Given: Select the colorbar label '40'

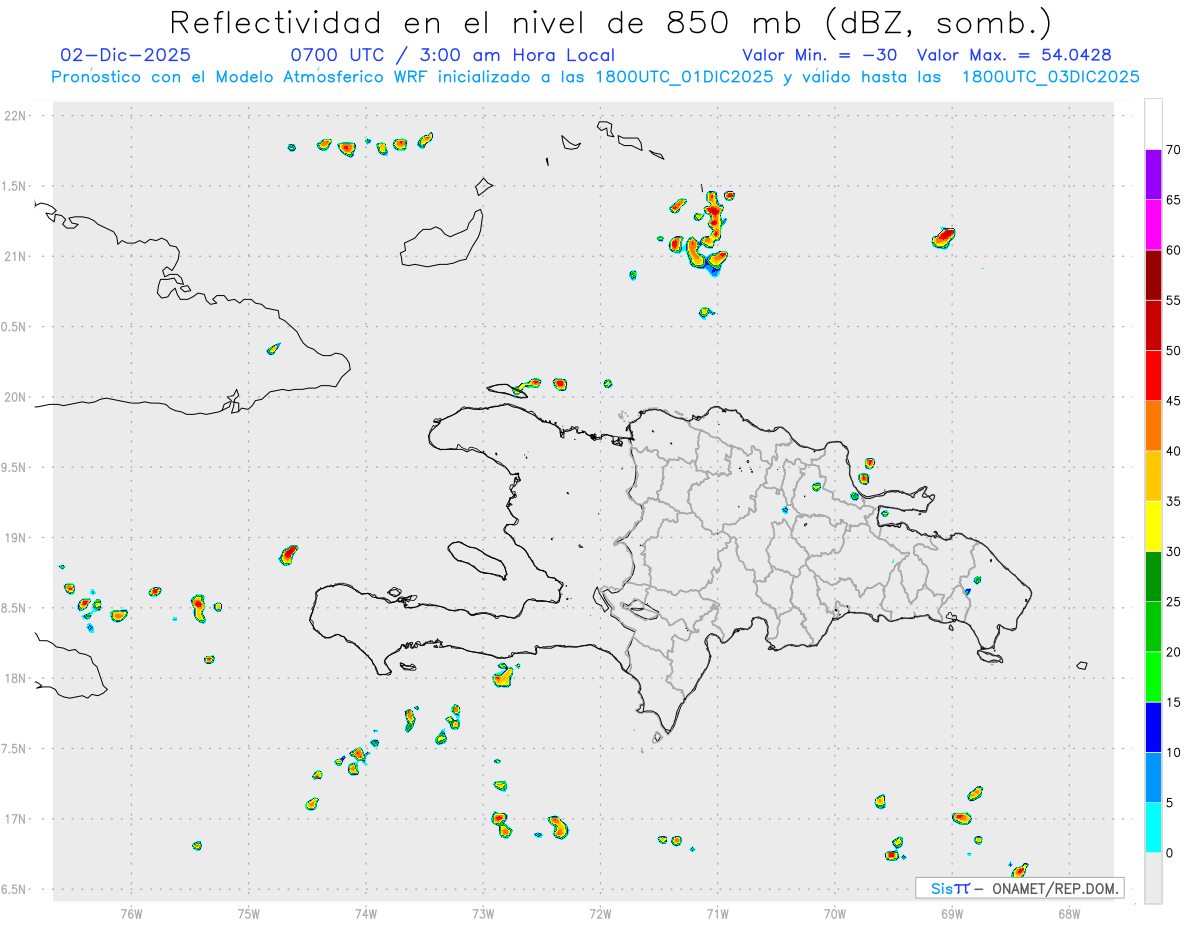Looking at the screenshot, I should click(1174, 451).
